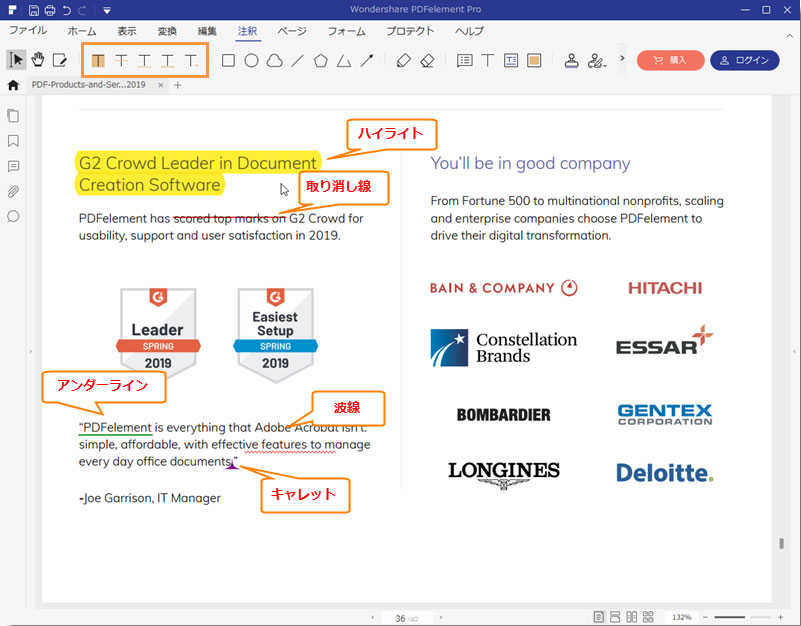Redo the last action
This screenshot has width=801, height=626.
83,10
